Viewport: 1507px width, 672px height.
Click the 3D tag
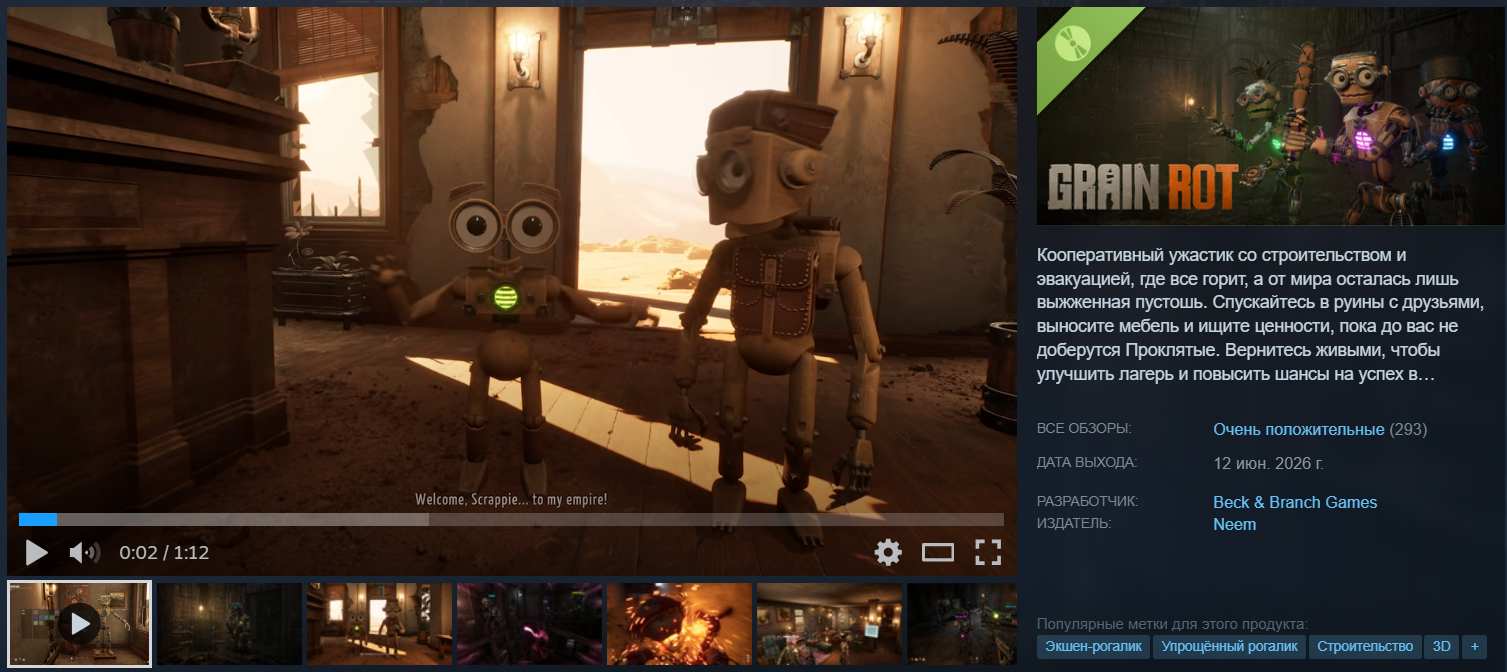pyautogui.click(x=1442, y=646)
